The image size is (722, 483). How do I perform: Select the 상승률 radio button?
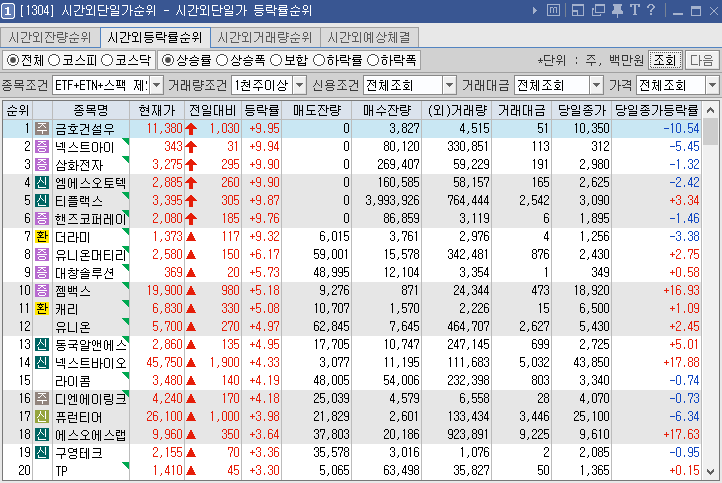coord(168,60)
